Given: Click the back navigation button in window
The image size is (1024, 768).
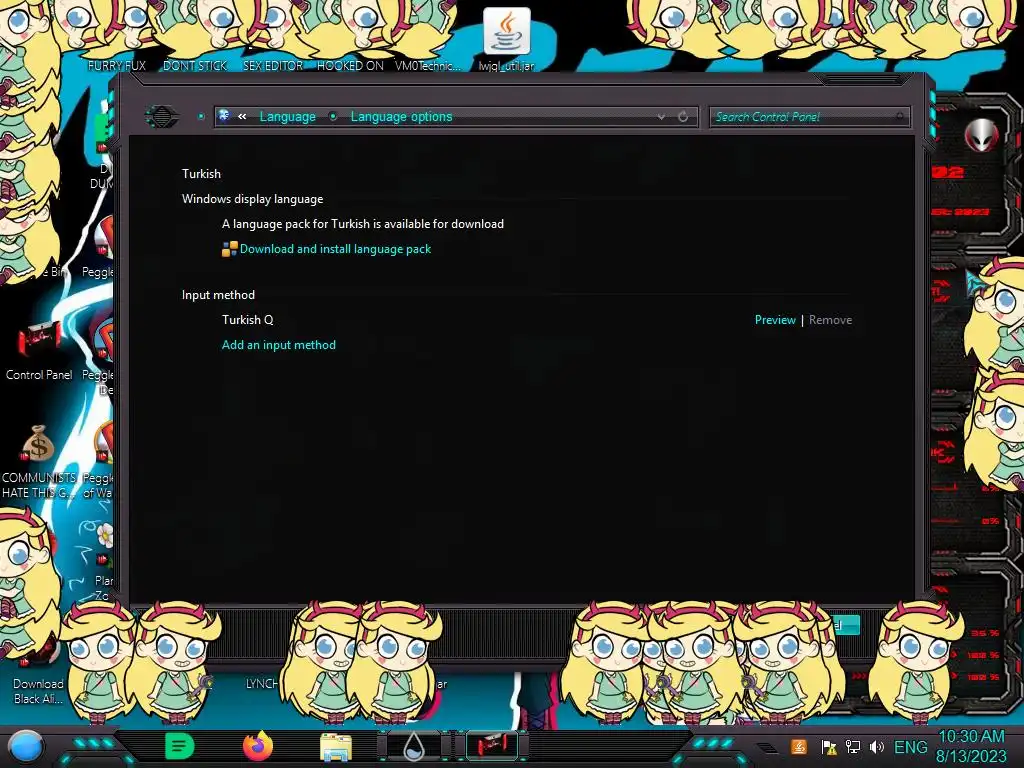Looking at the screenshot, I should 162,117.
